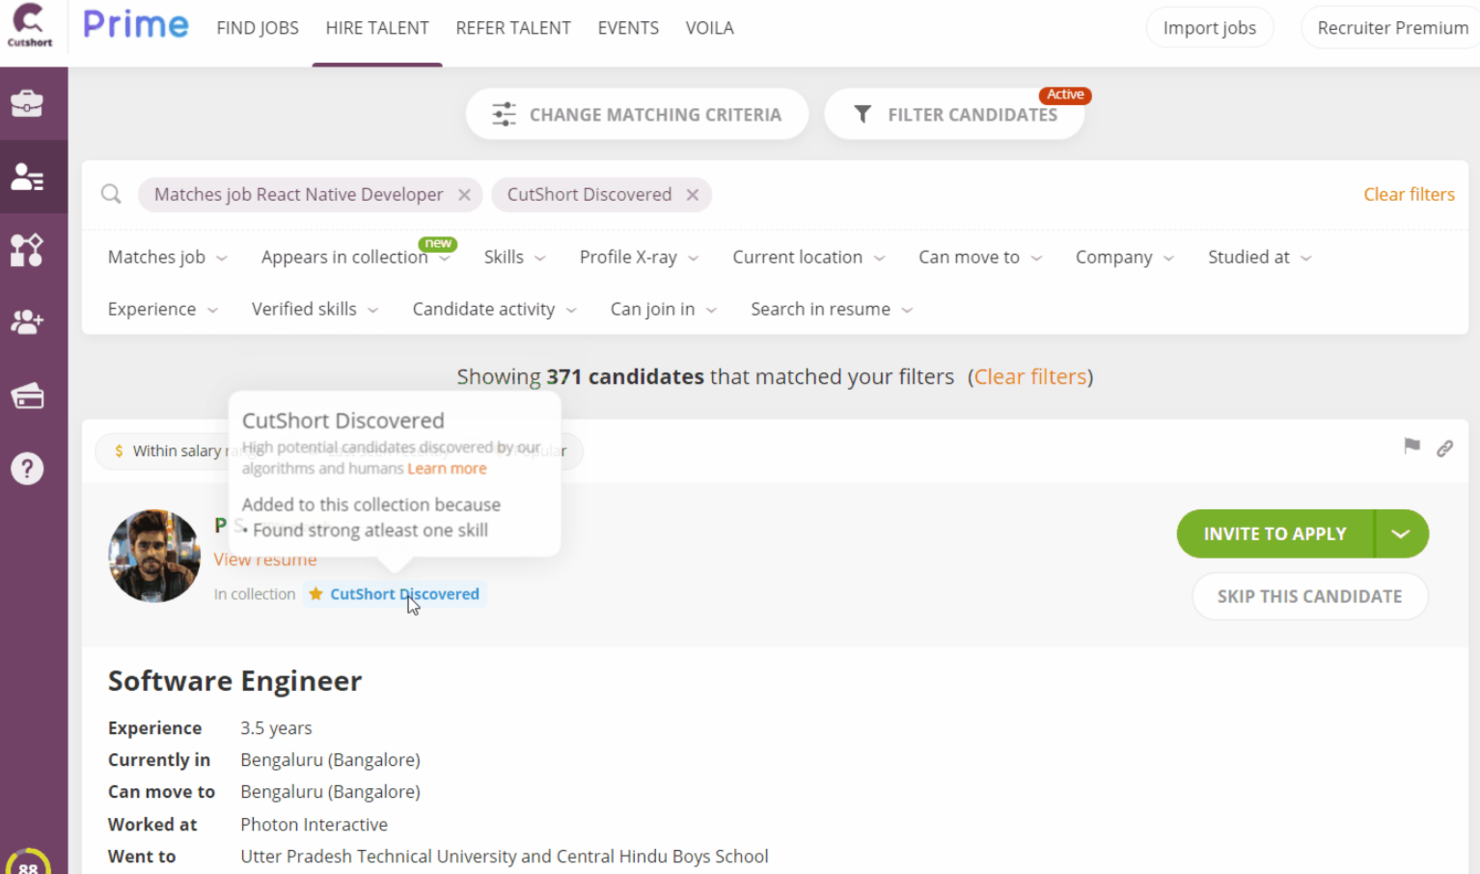
Task: Click the 3.5 years experience value
Action: coord(276,728)
